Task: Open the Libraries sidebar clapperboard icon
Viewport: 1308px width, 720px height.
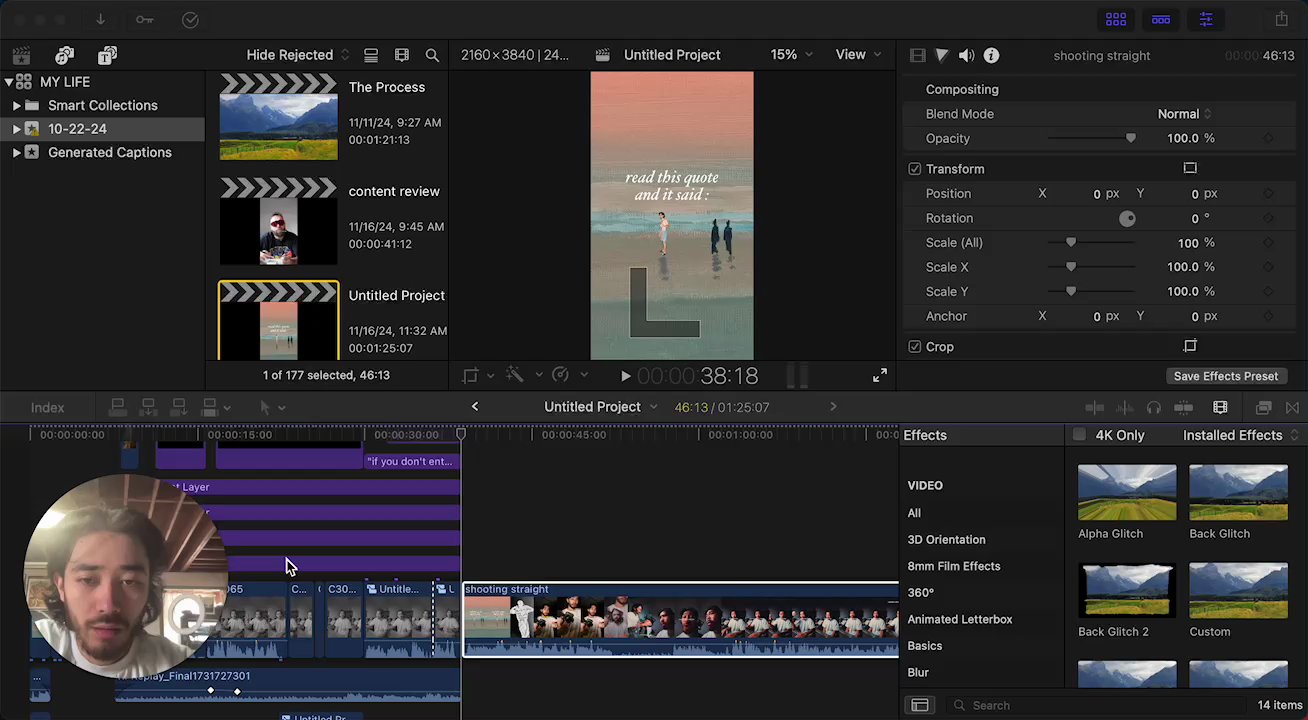Action: point(21,56)
